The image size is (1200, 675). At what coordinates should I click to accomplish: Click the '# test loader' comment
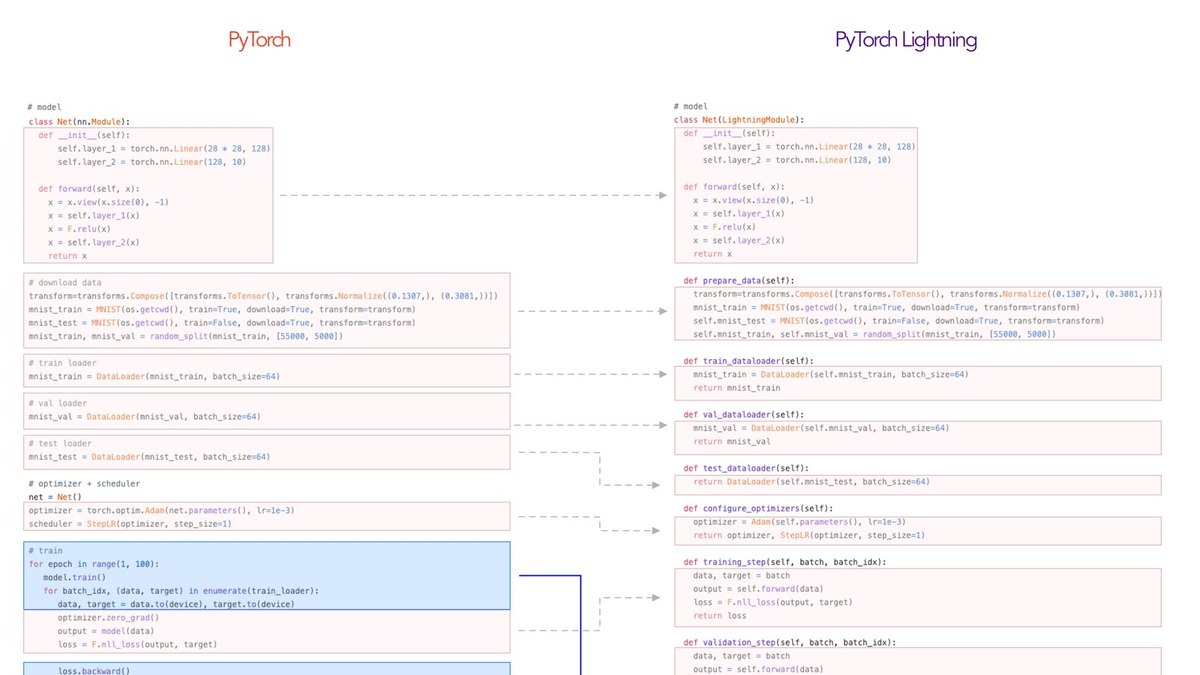click(60, 443)
